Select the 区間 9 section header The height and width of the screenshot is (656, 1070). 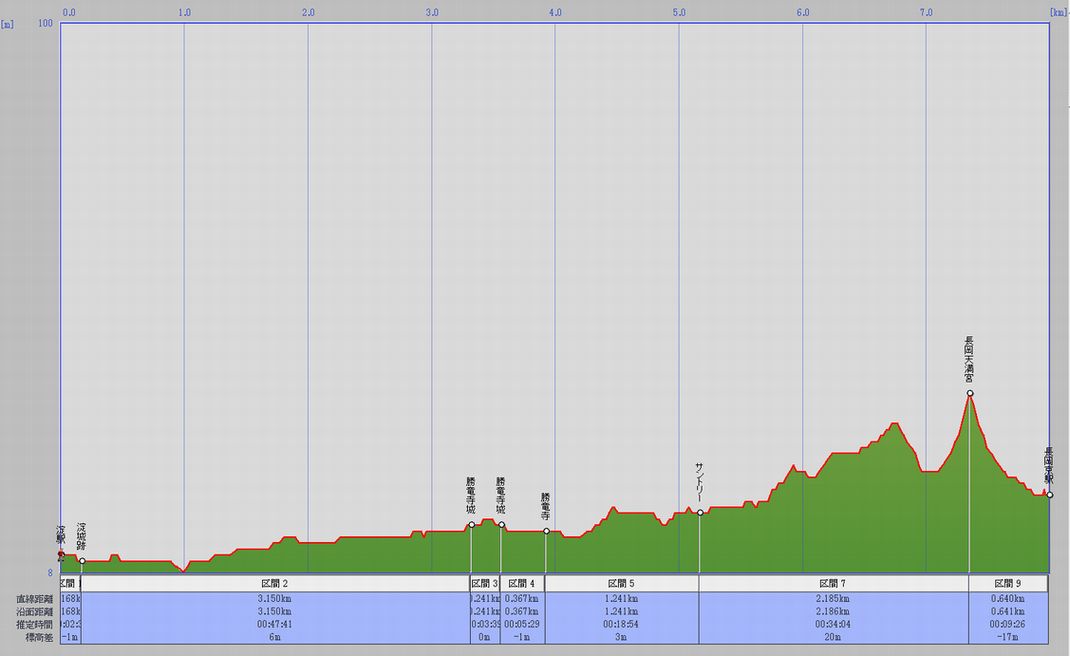click(x=1008, y=583)
